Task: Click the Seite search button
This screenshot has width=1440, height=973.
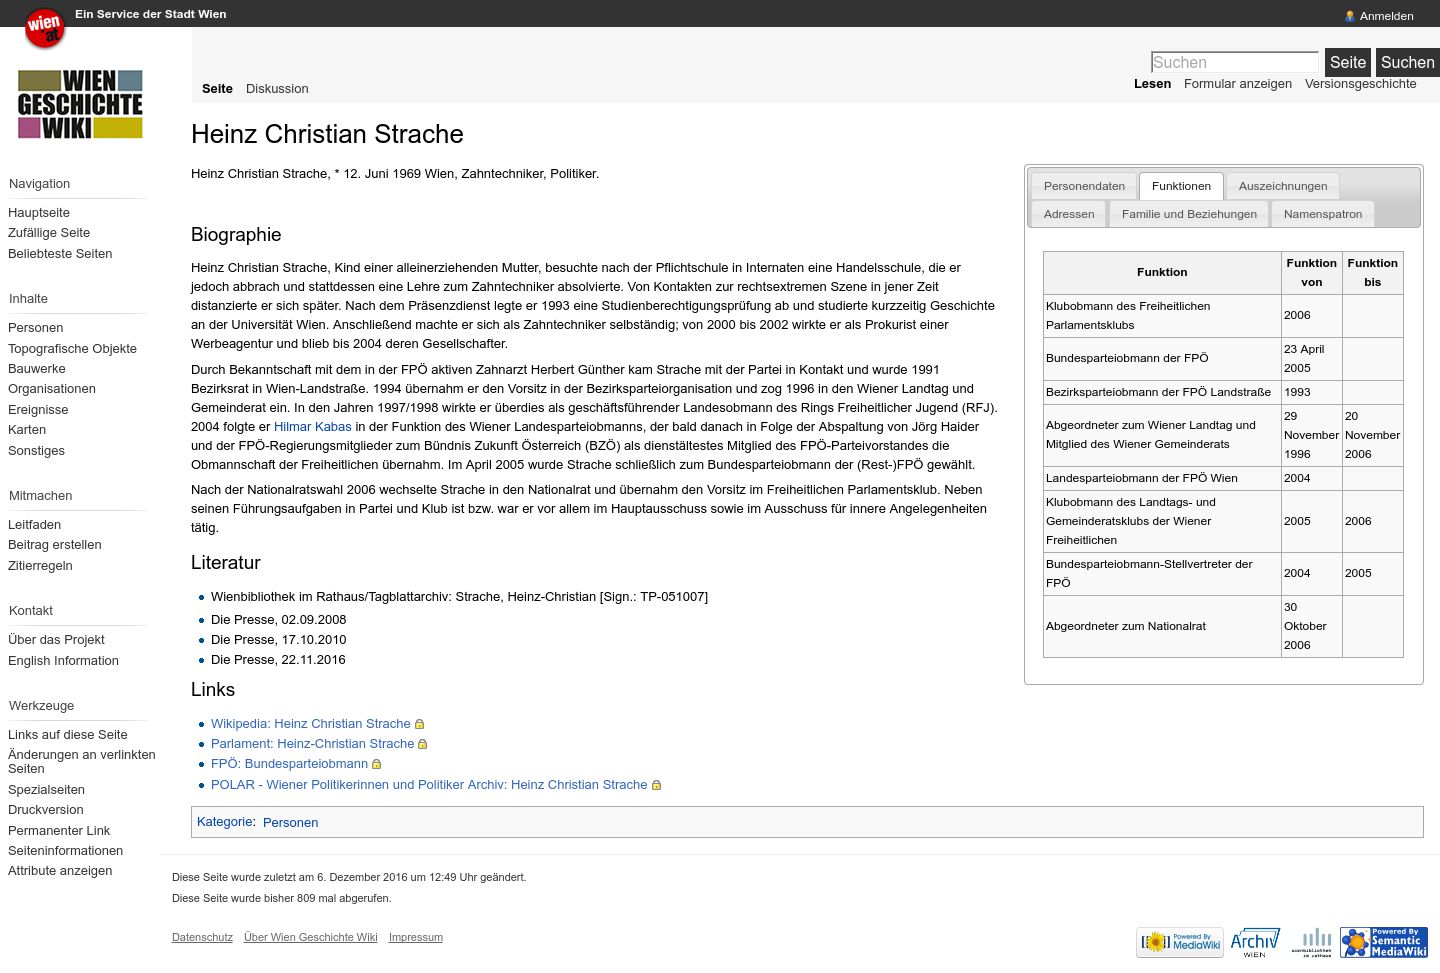Action: pos(1347,62)
